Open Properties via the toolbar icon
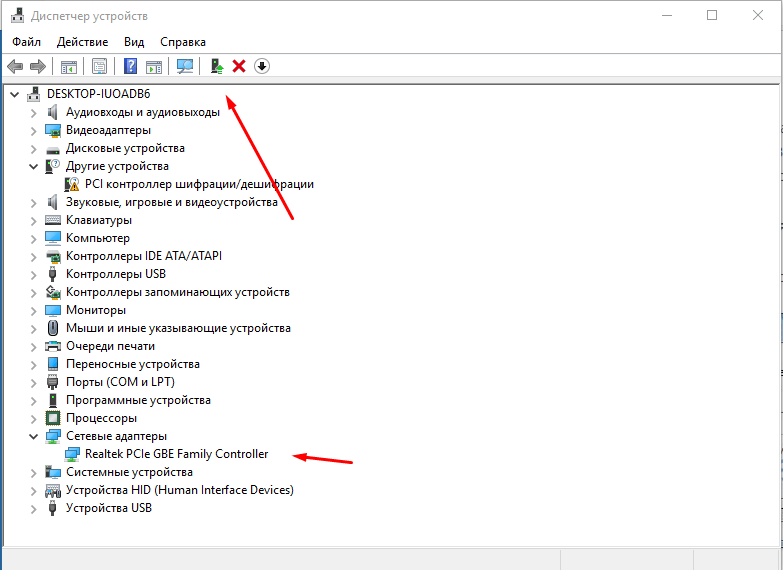The width and height of the screenshot is (783, 570). point(99,66)
